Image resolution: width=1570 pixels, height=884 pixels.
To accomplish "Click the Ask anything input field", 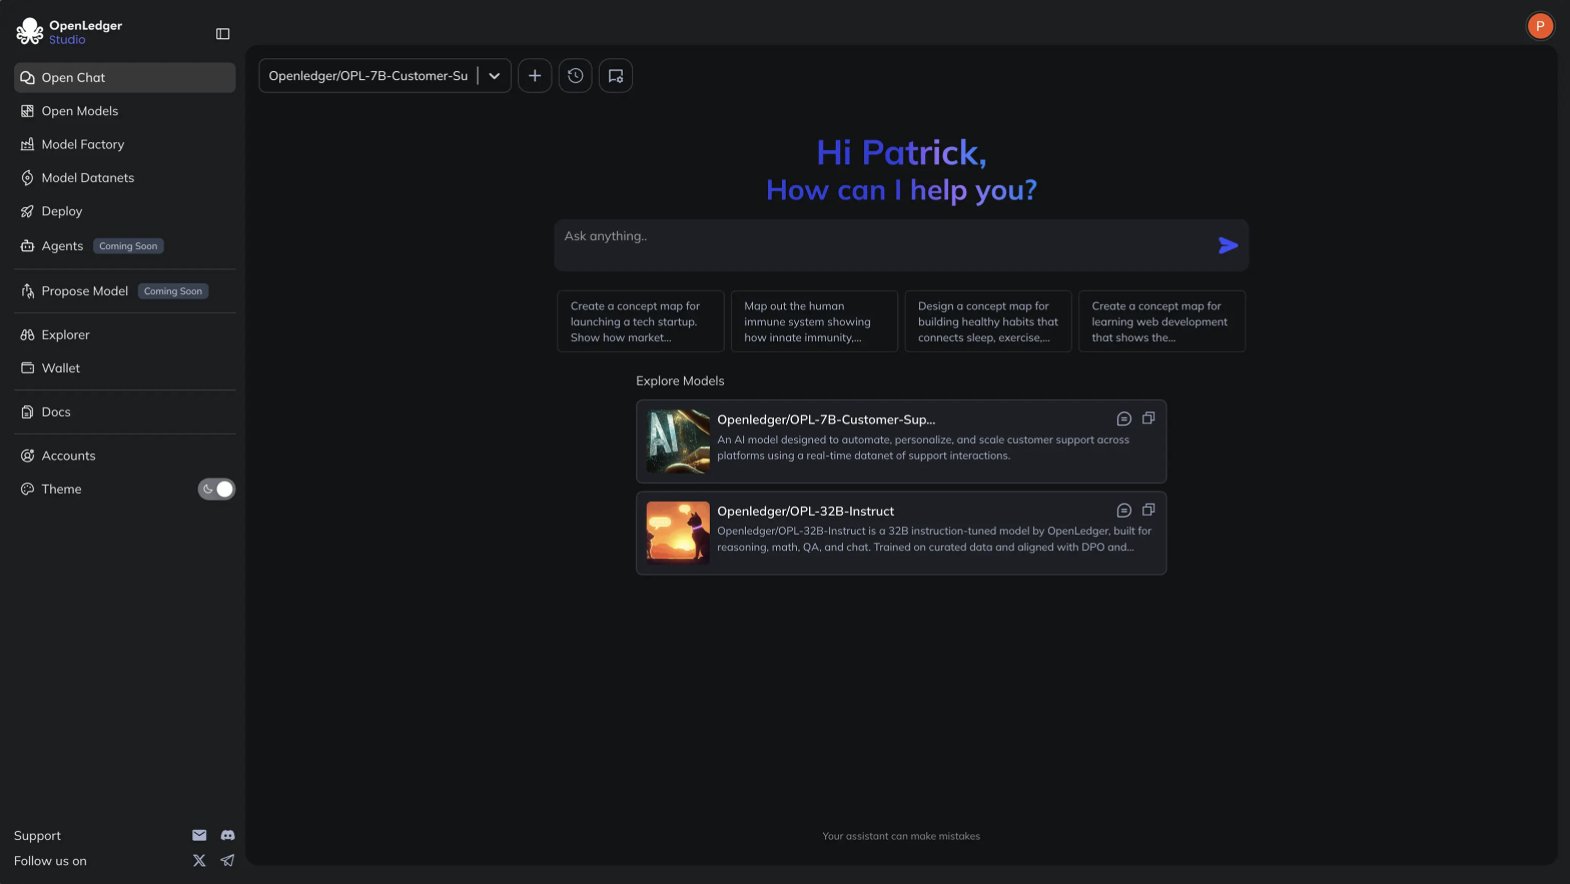I will (x=880, y=244).
